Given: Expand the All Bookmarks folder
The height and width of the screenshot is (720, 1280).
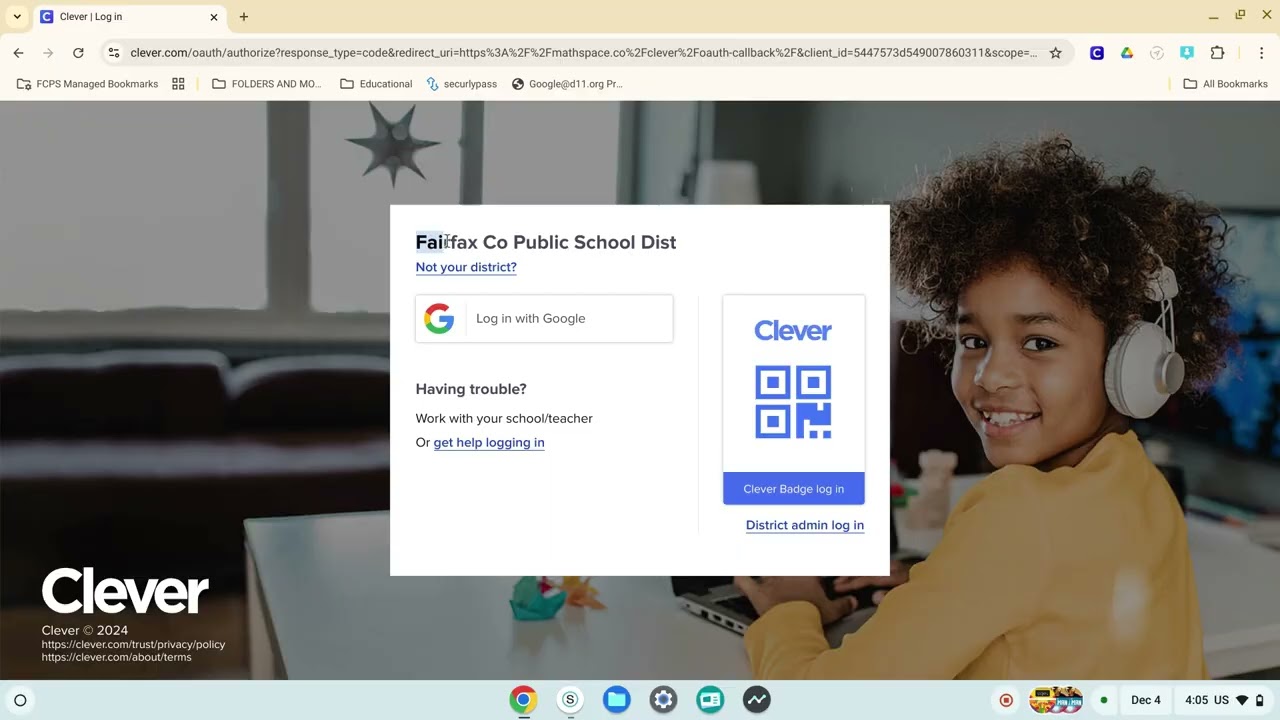Looking at the screenshot, I should point(1225,84).
